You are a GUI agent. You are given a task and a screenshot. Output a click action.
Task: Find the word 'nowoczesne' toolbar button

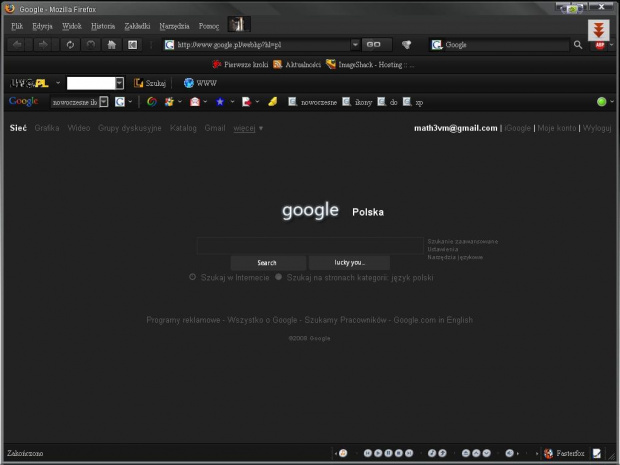click(312, 102)
